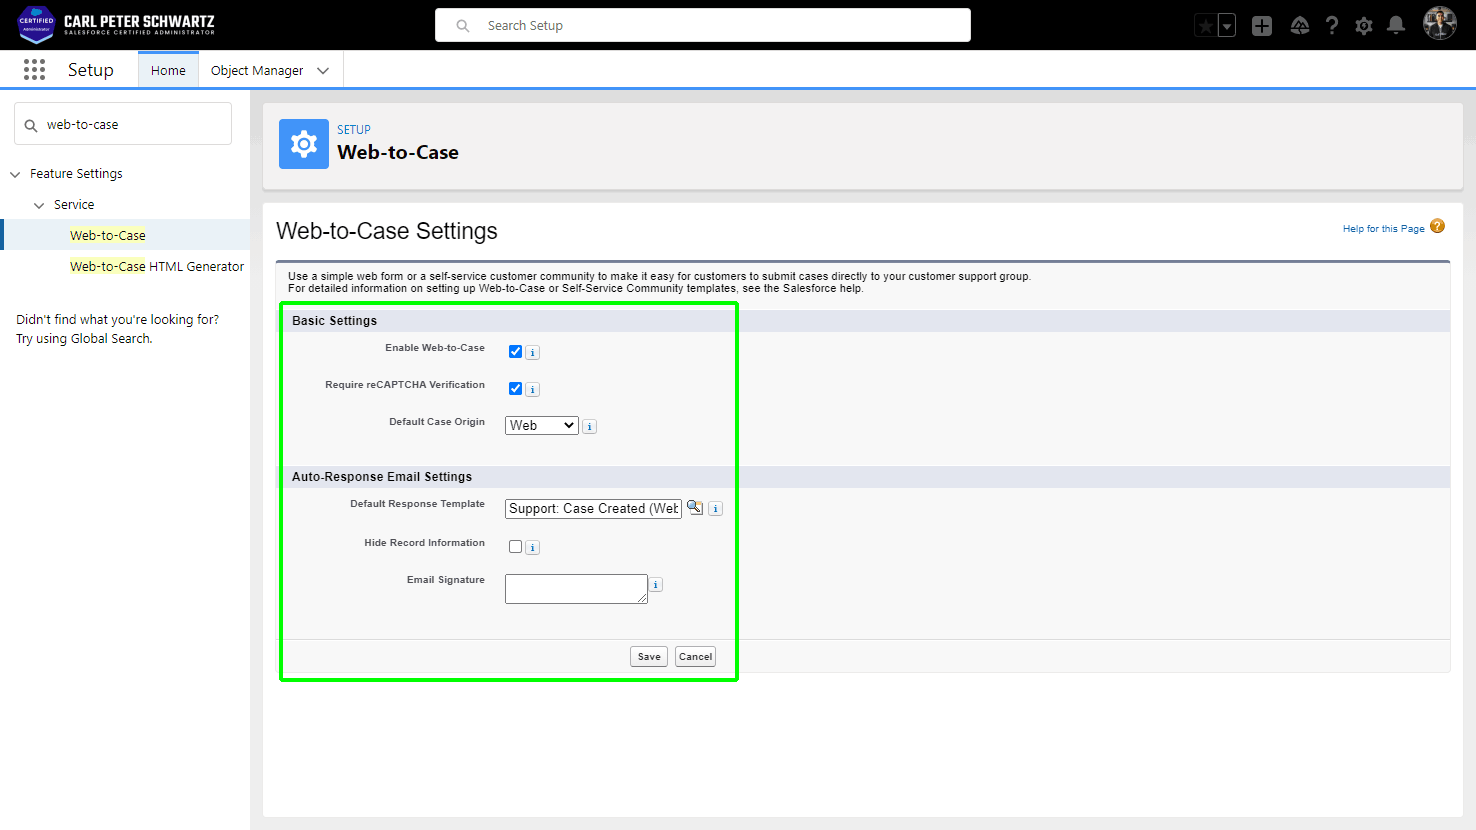This screenshot has width=1476, height=830.
Task: Open the Trailhead guidance icon
Action: (x=1299, y=26)
